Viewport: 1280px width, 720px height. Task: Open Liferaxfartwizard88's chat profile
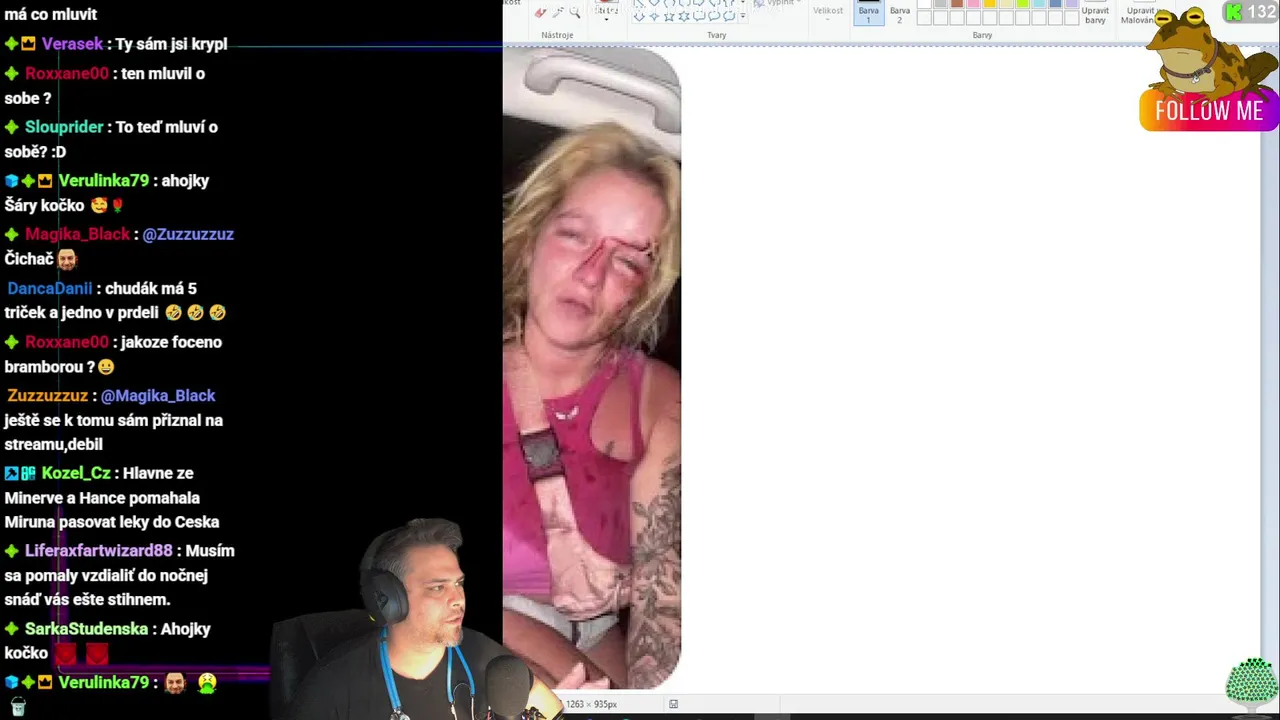pos(99,551)
